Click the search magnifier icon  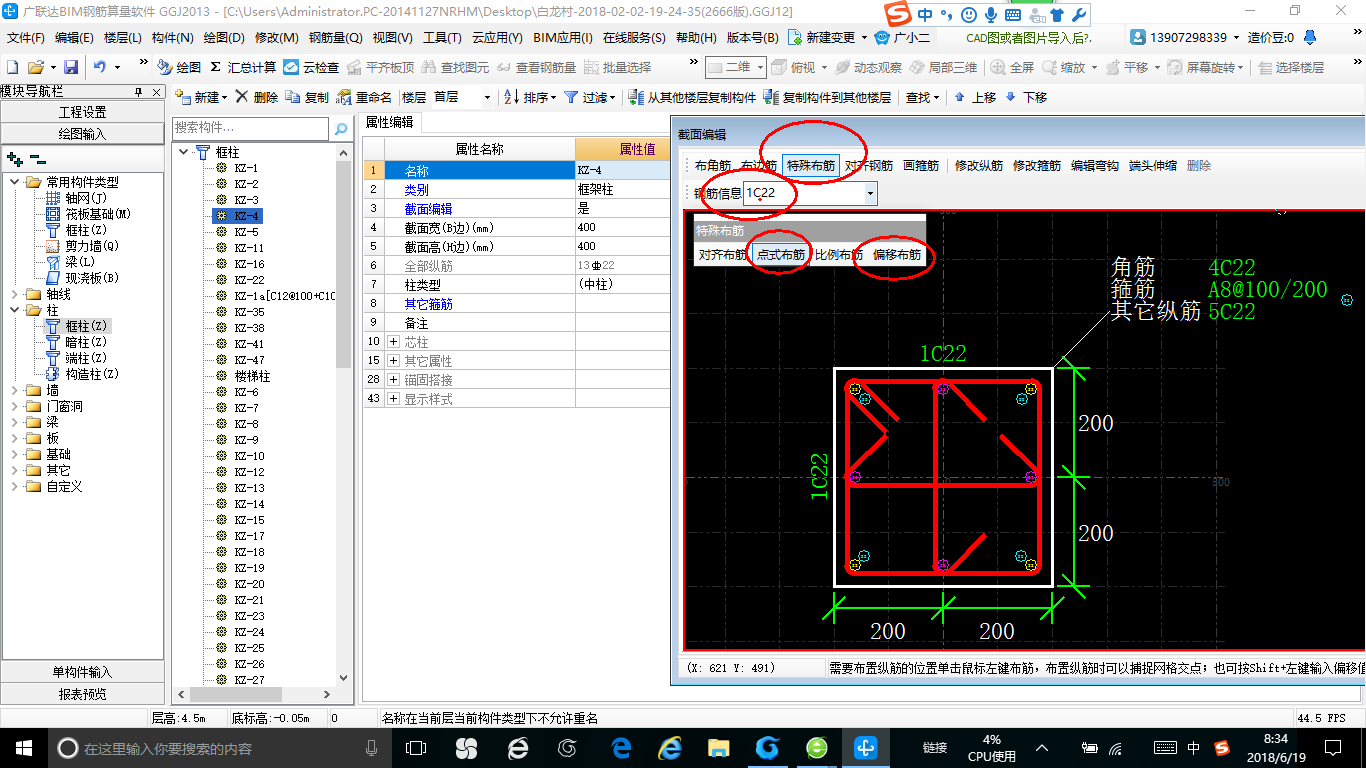pos(341,128)
